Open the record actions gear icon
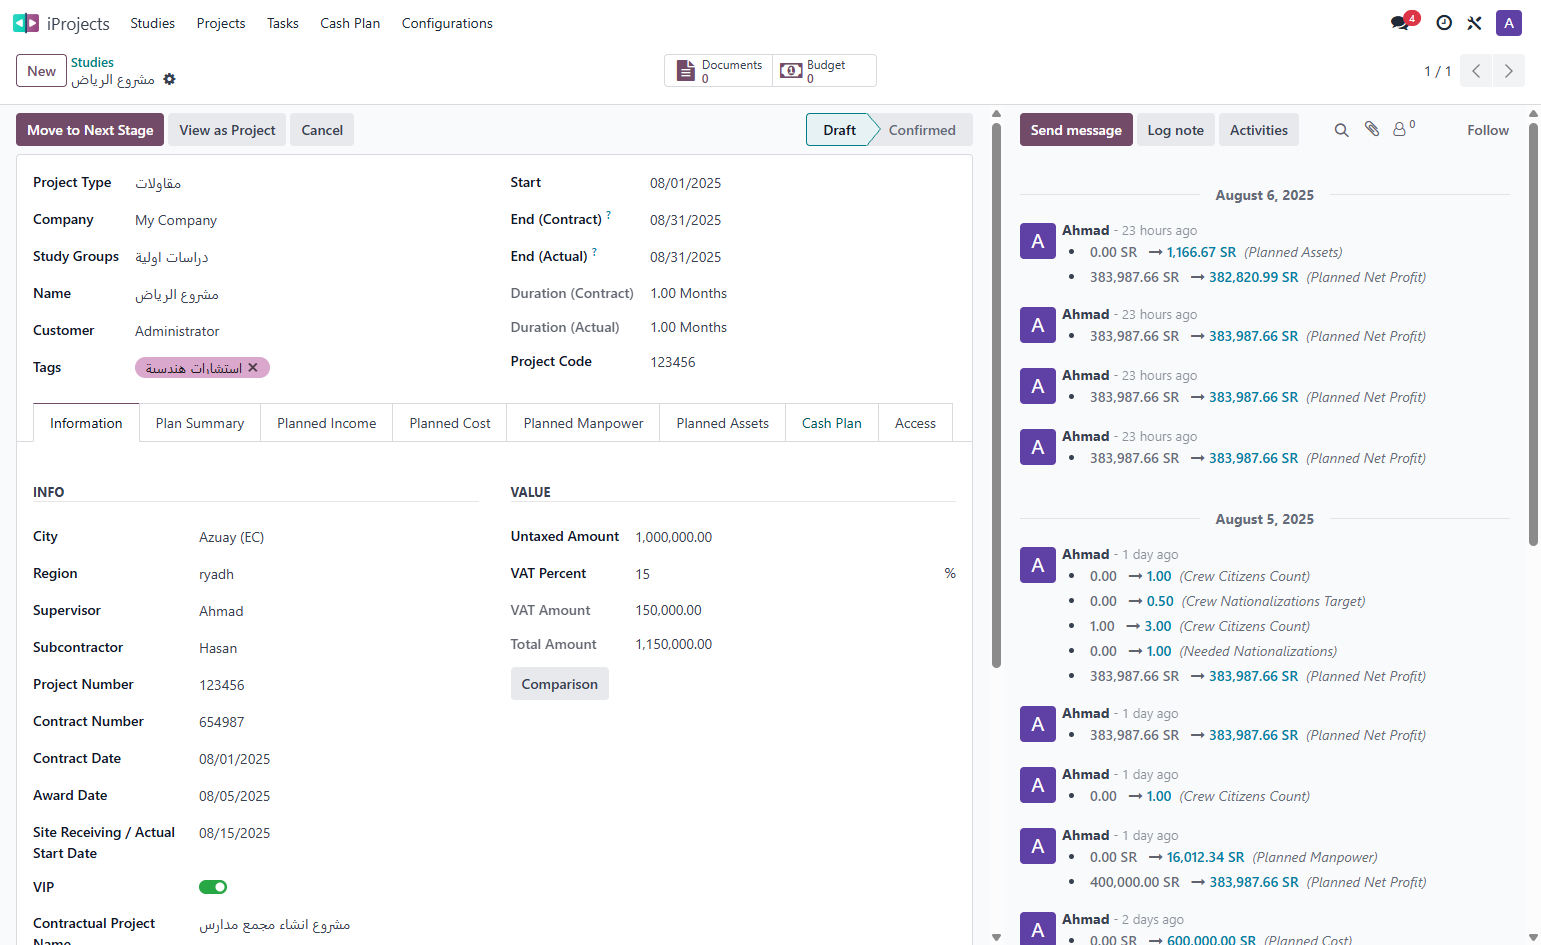 (169, 79)
